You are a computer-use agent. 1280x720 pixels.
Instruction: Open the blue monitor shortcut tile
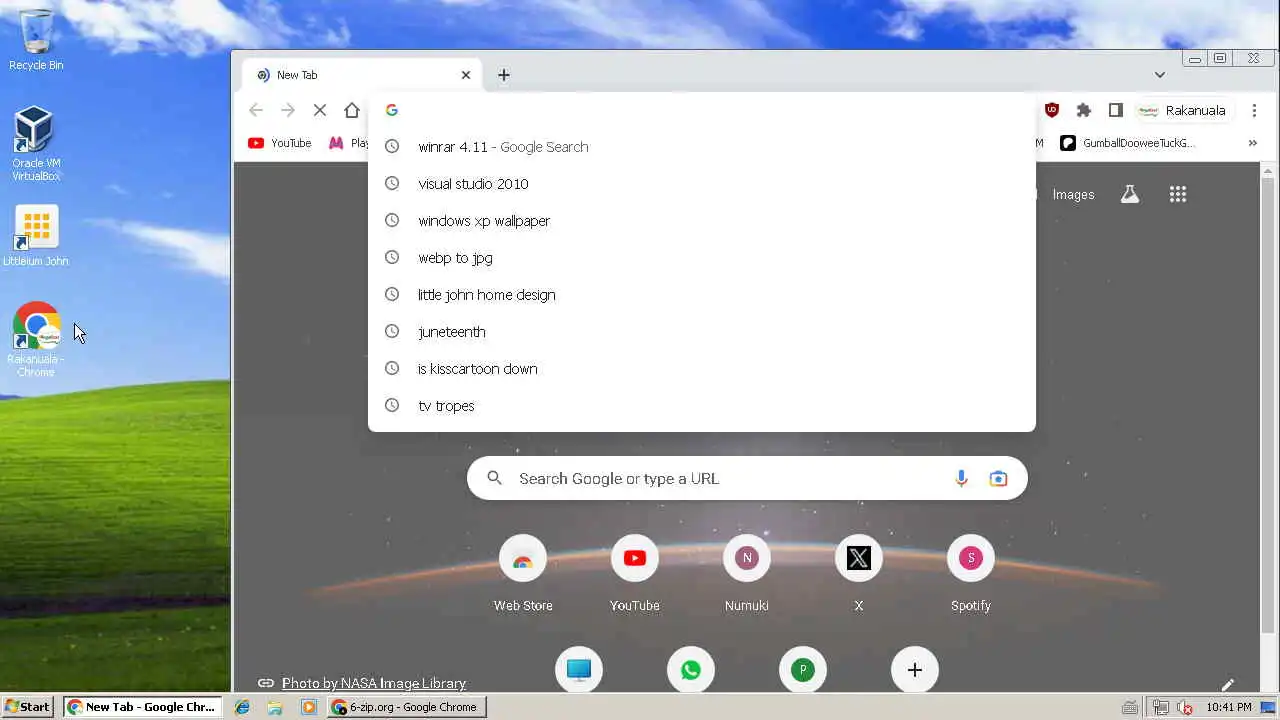pos(579,670)
